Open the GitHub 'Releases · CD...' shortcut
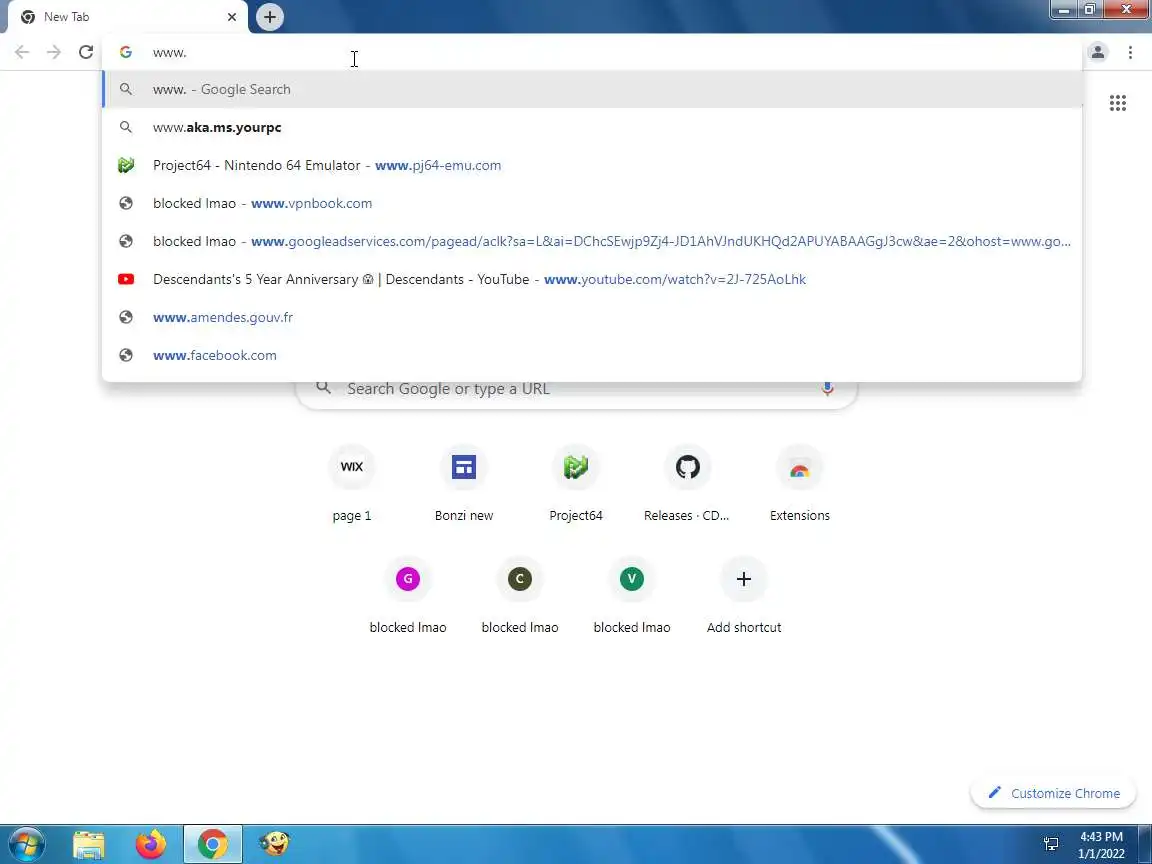Image resolution: width=1152 pixels, height=864 pixels. tap(688, 483)
